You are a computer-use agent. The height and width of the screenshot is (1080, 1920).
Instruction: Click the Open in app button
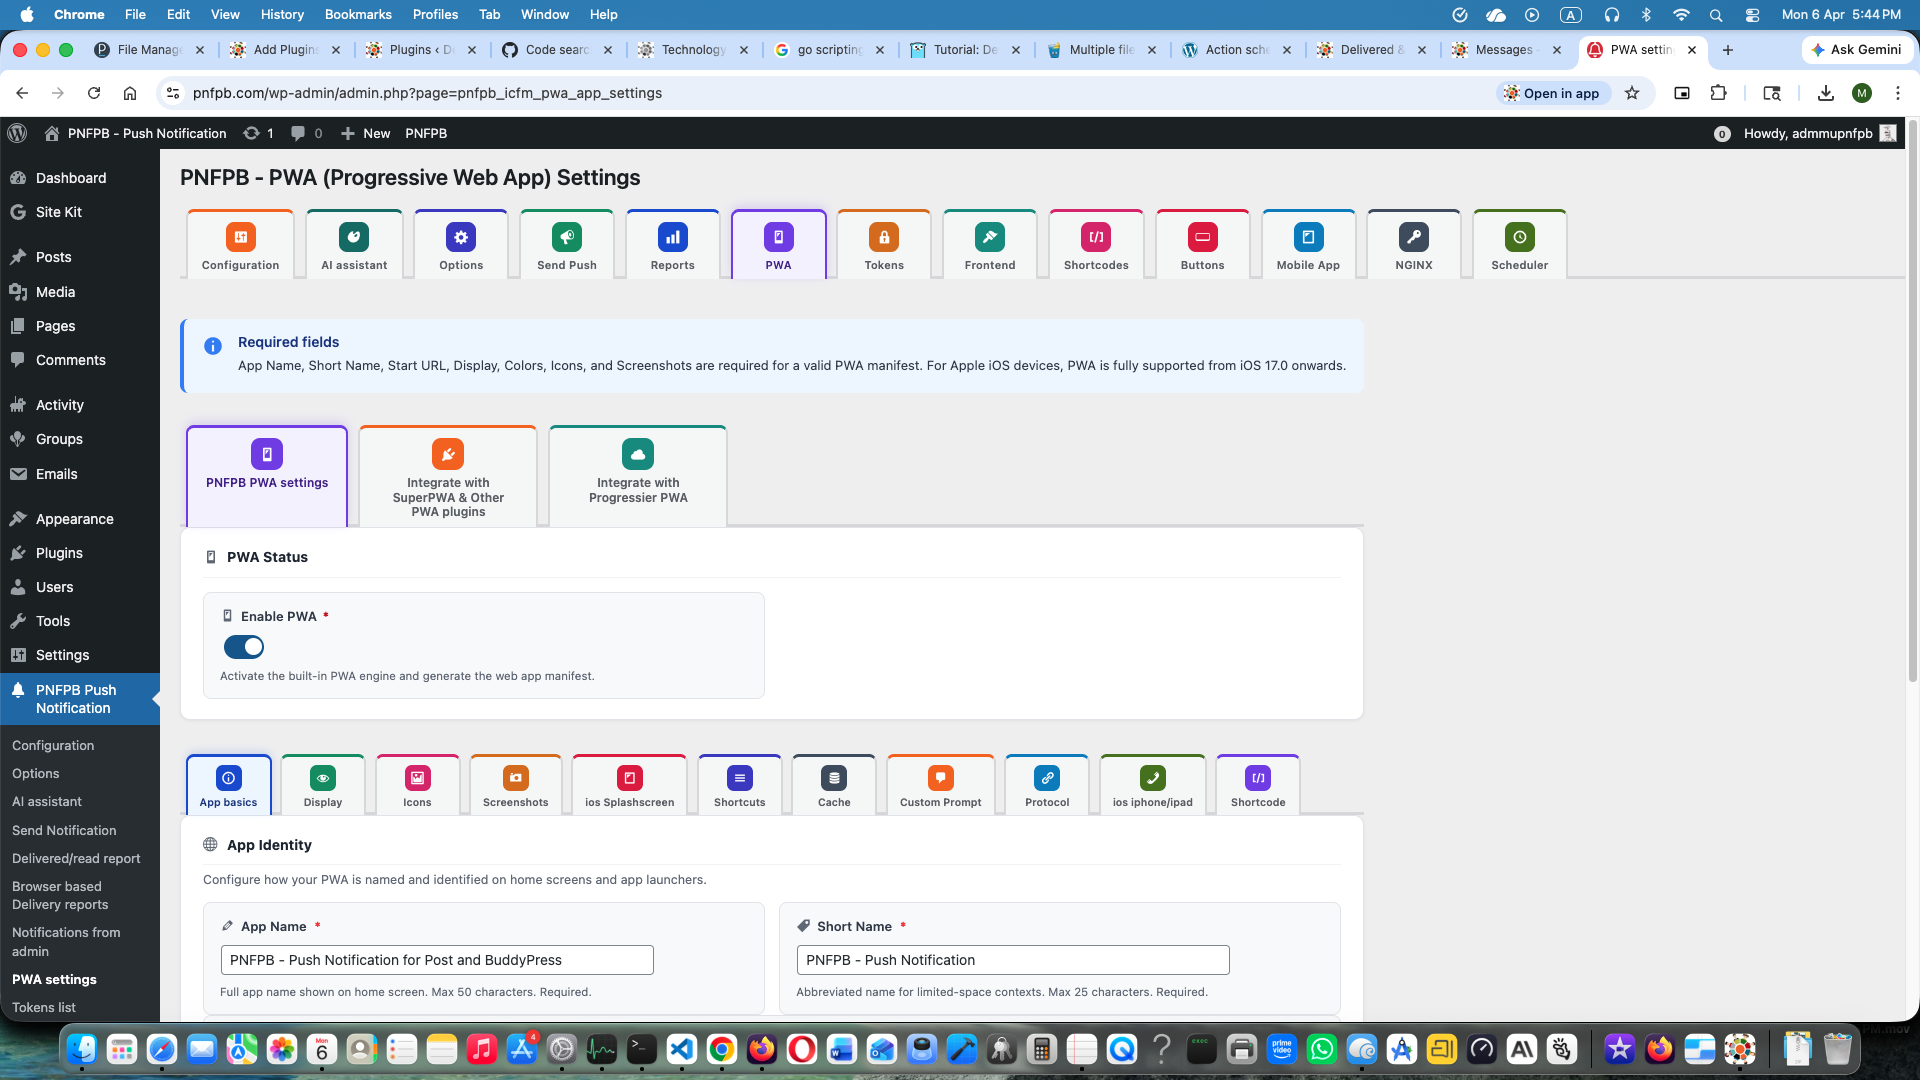(1552, 93)
